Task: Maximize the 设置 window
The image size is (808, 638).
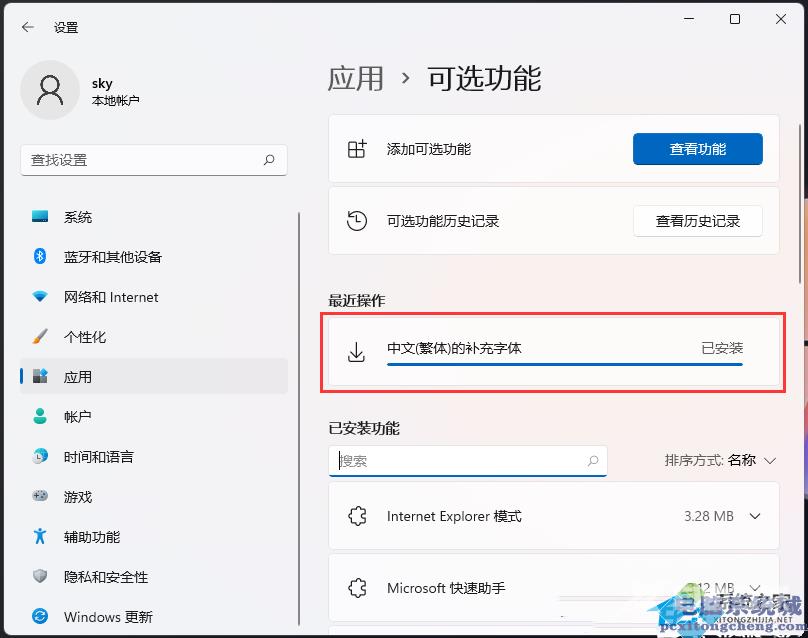Action: [x=735, y=19]
